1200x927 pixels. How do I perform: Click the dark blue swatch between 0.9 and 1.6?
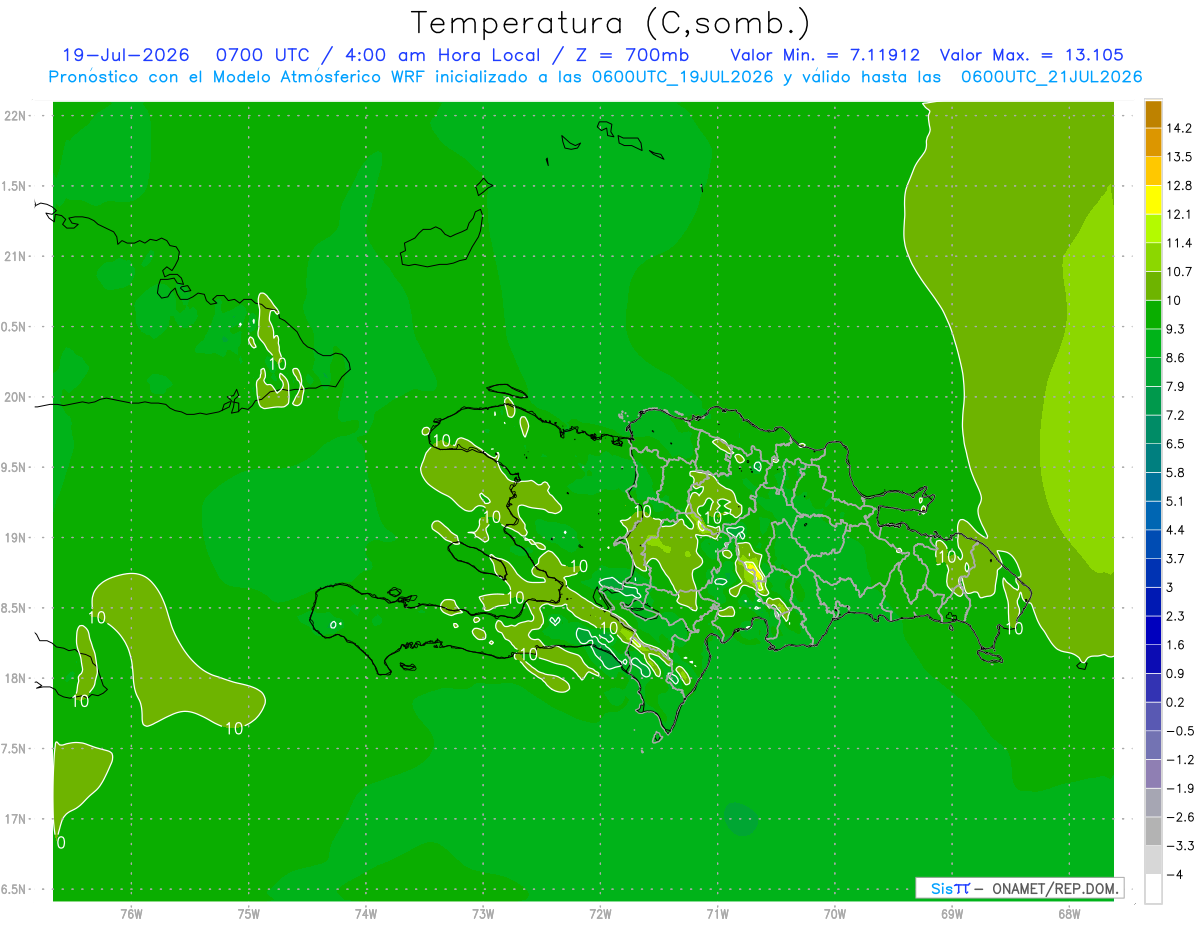[x=1153, y=659]
